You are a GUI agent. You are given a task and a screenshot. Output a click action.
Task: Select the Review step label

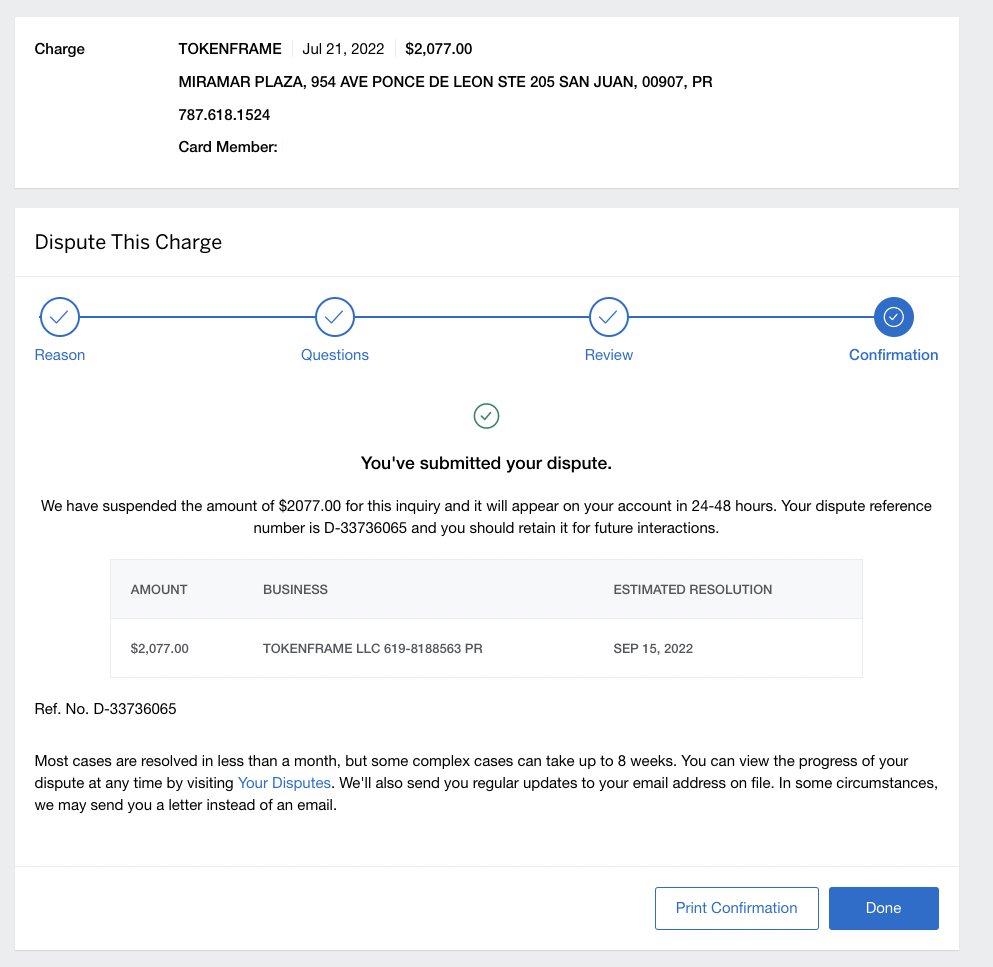point(608,355)
